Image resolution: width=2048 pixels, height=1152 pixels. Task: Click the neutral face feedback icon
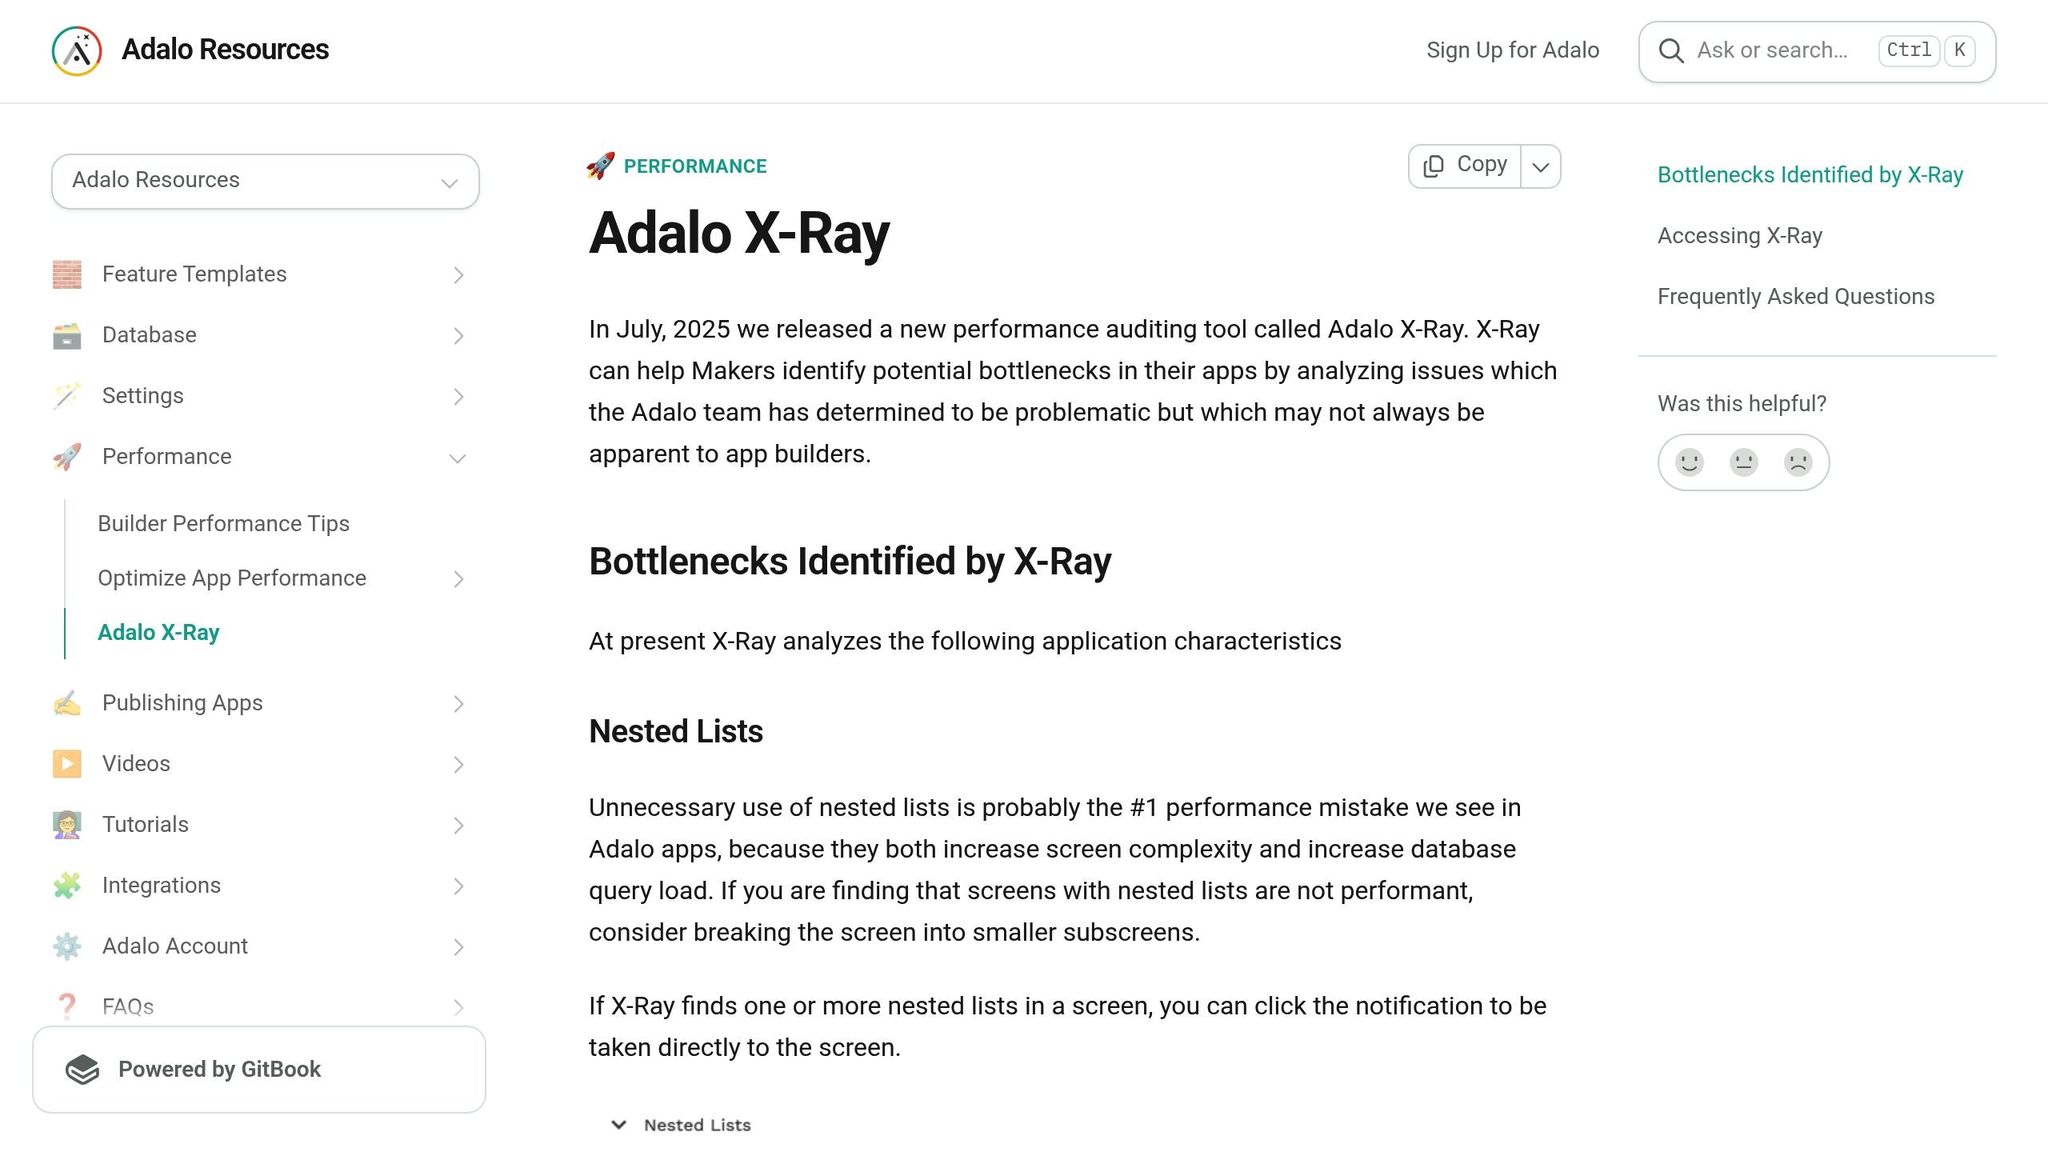coord(1744,462)
